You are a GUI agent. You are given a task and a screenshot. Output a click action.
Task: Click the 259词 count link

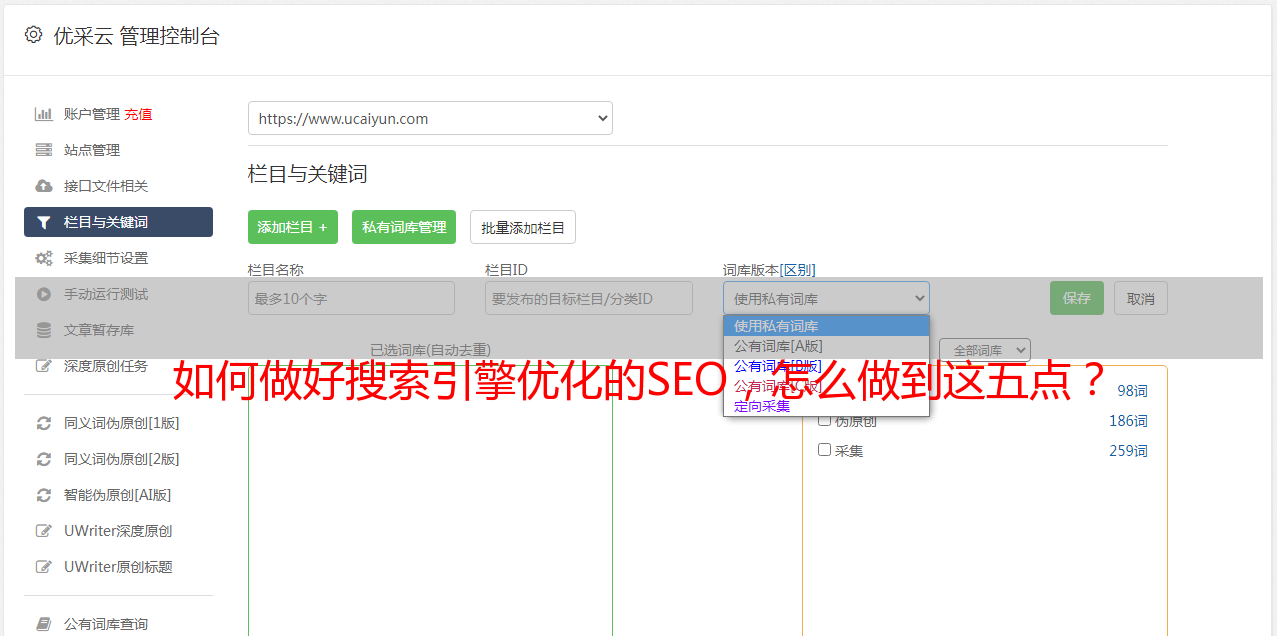[1128, 451]
